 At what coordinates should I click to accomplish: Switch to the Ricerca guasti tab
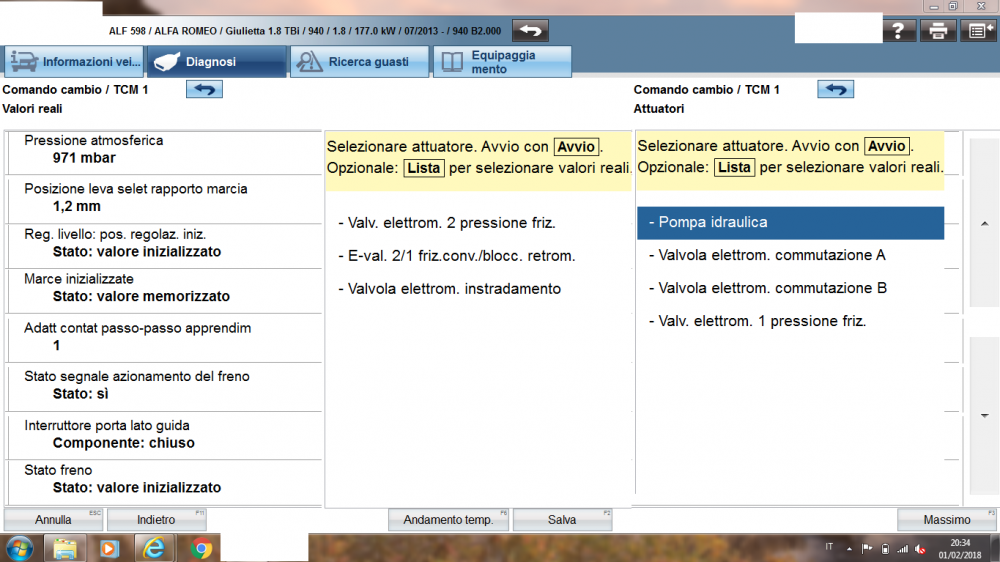pyautogui.click(x=358, y=62)
